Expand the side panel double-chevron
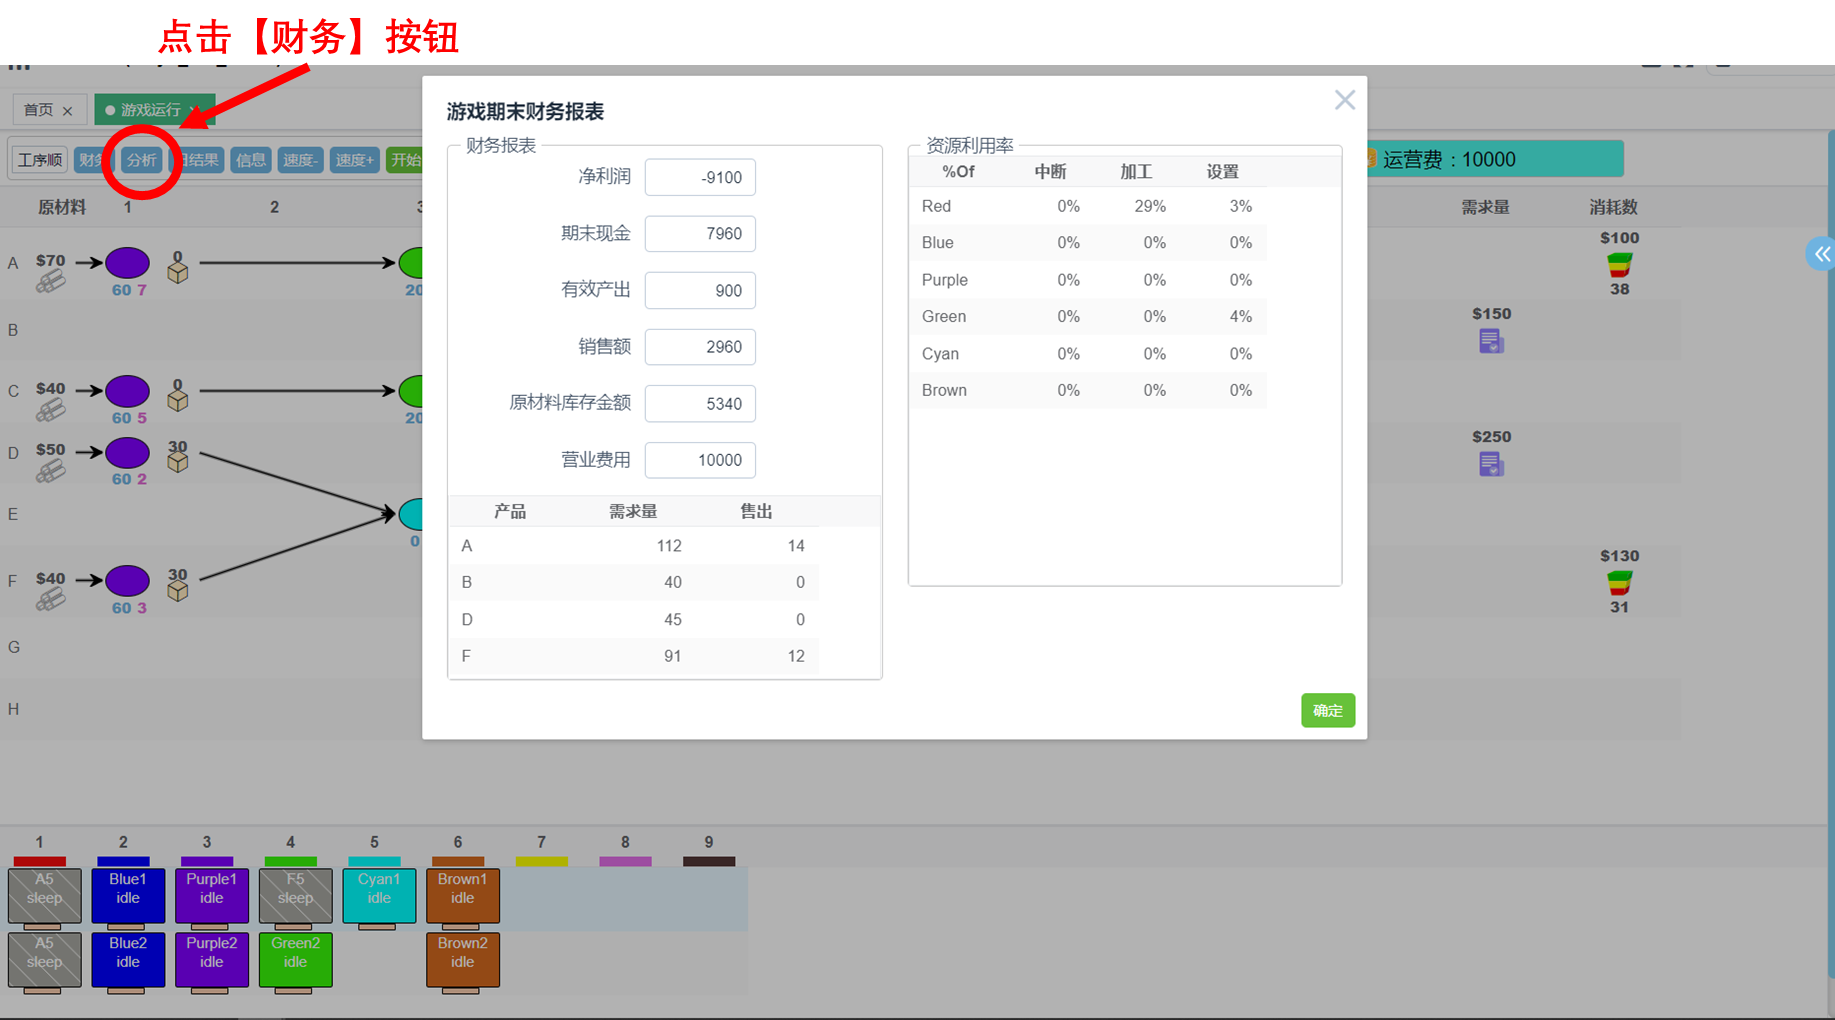 [1822, 254]
